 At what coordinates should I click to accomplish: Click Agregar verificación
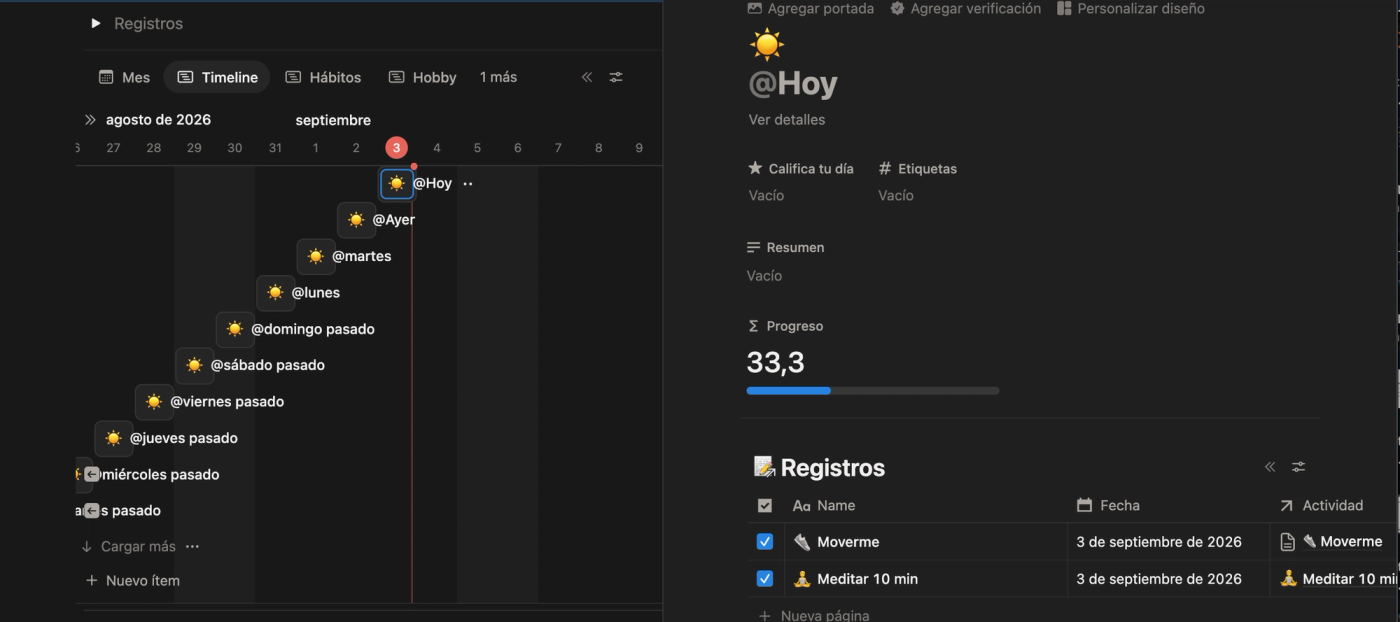(966, 9)
